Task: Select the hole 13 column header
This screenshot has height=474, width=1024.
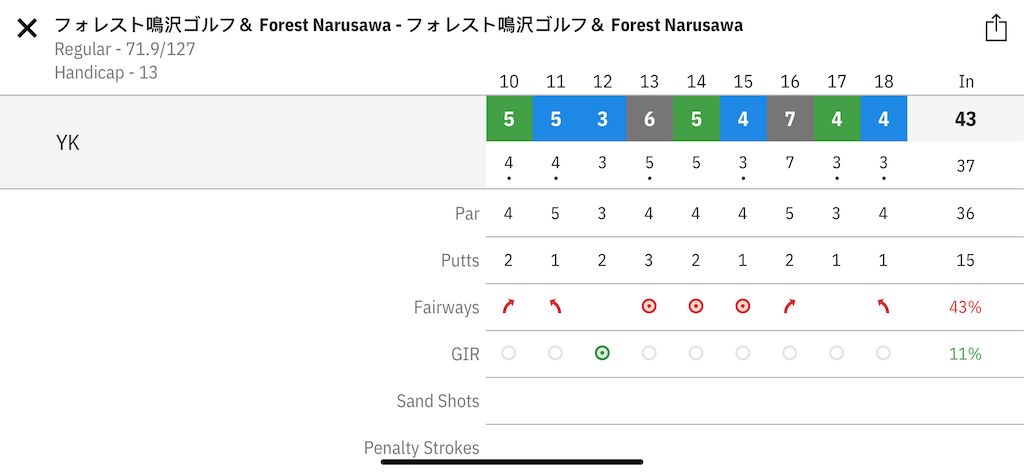Action: [649, 82]
